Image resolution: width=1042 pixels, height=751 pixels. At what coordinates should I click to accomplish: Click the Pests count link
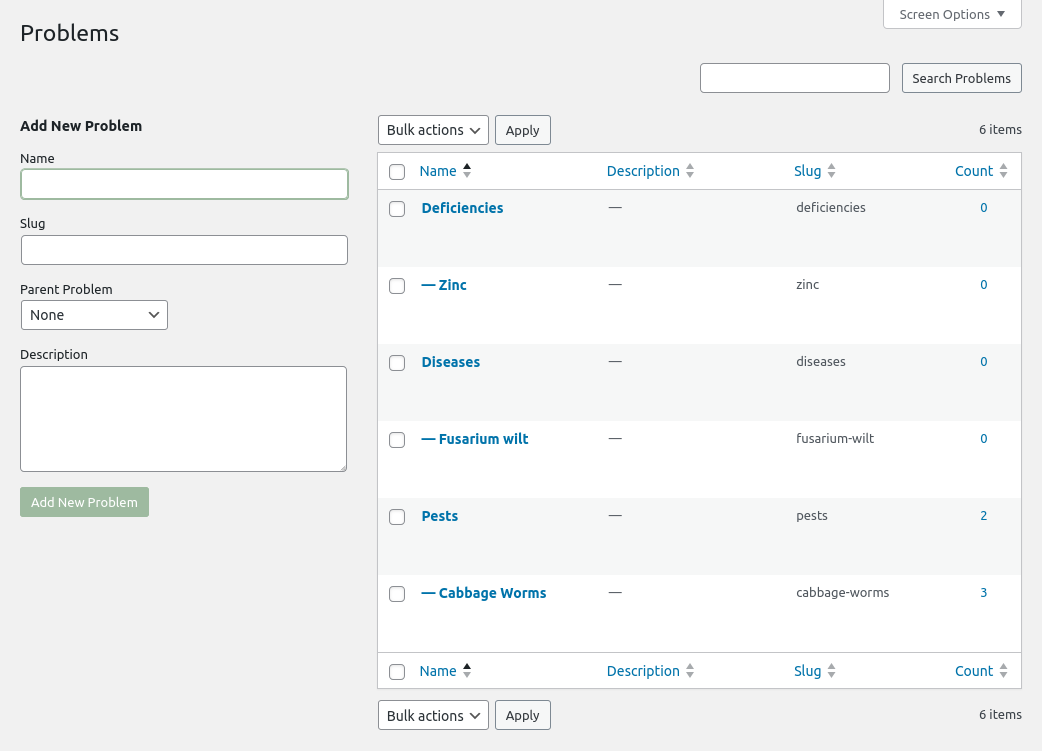(x=983, y=516)
